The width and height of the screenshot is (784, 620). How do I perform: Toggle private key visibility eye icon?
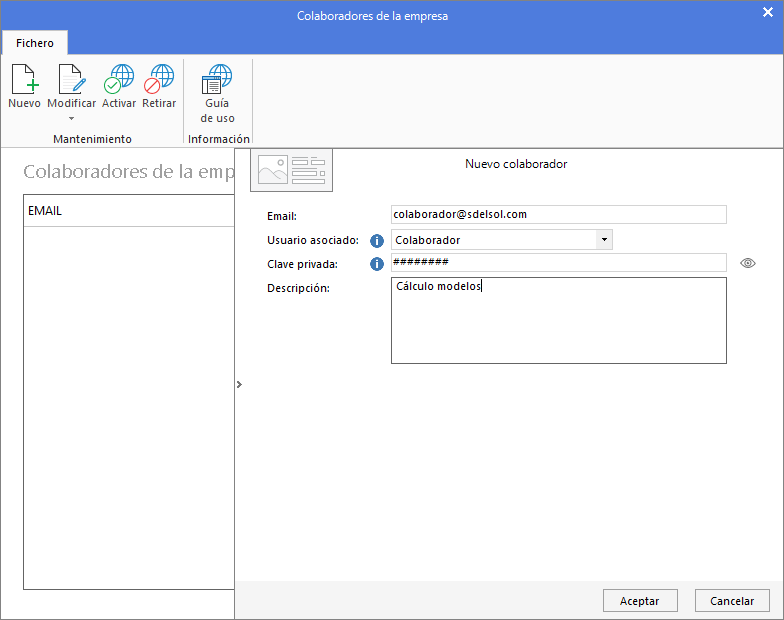click(x=748, y=263)
